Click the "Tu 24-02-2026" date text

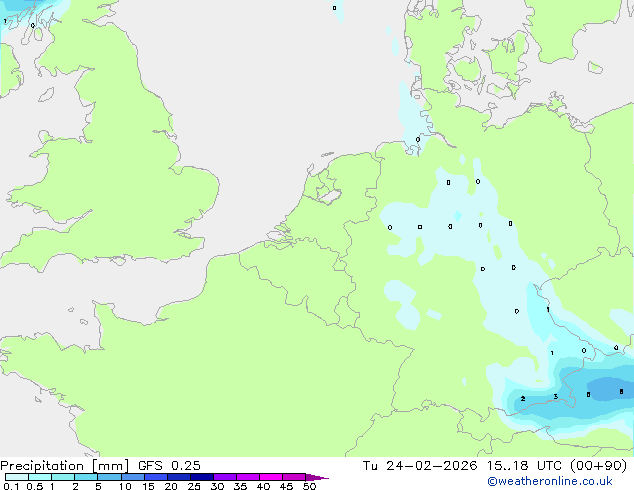tap(420, 466)
